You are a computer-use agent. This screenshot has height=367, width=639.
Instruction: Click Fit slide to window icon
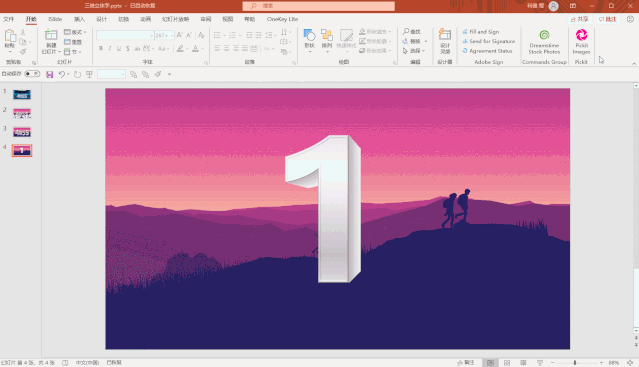[x=630, y=363]
